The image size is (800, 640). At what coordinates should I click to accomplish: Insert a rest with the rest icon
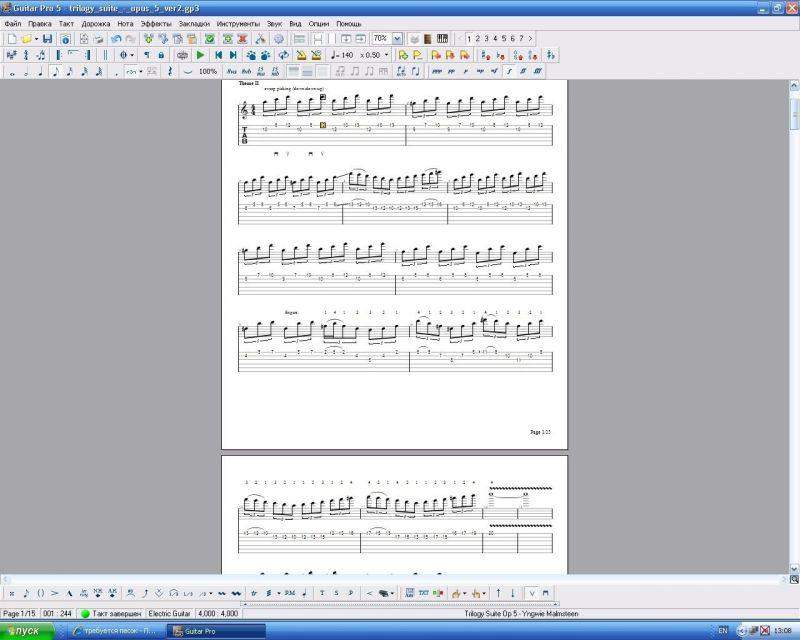(x=170, y=72)
